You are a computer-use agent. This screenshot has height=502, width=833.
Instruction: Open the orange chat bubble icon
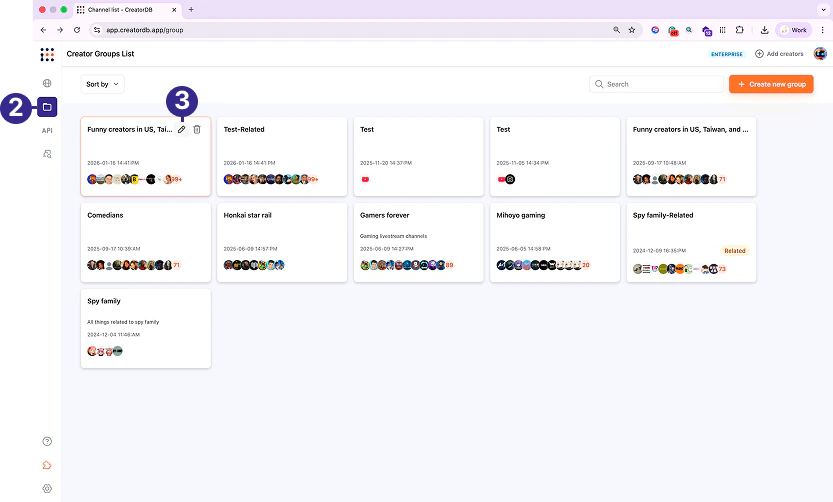[47, 465]
